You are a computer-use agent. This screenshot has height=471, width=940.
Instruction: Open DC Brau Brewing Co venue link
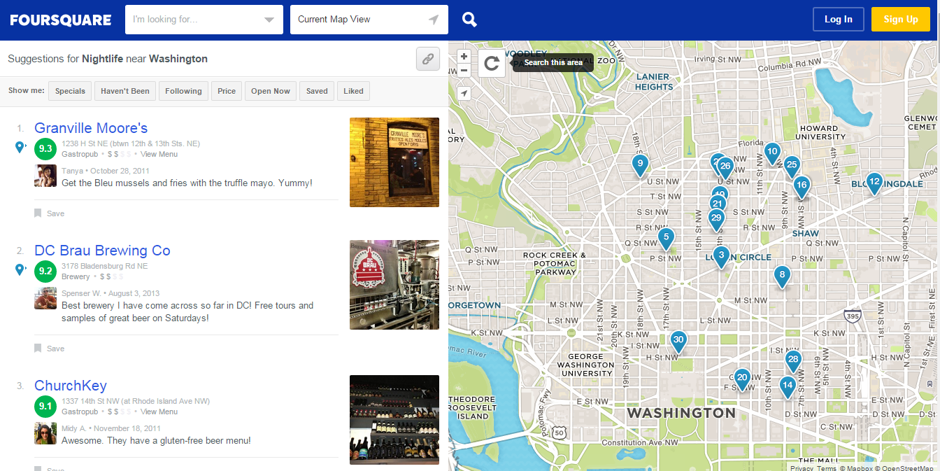102,250
